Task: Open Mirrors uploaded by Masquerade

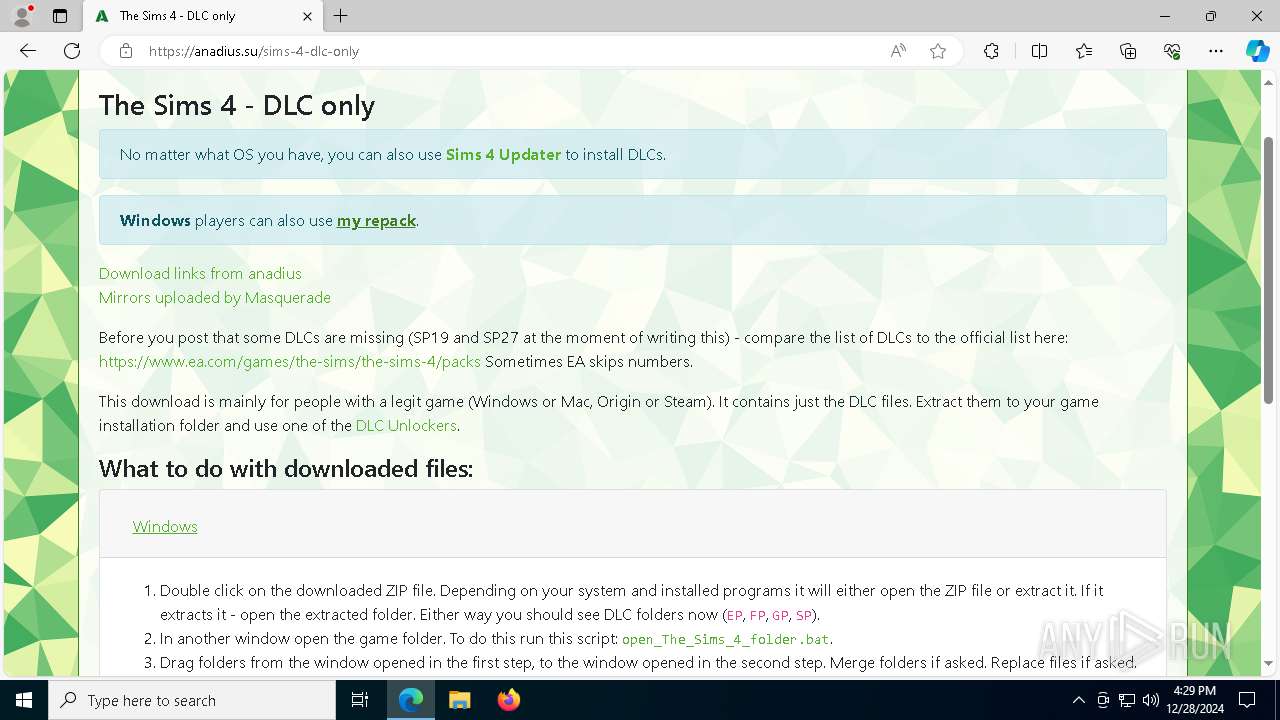Action: point(215,297)
